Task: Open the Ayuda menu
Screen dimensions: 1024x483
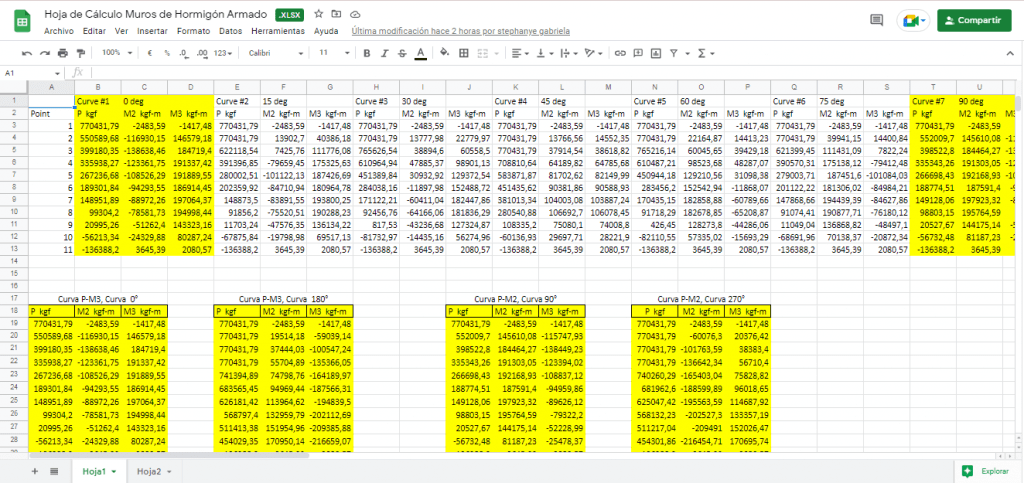Action: (x=326, y=31)
